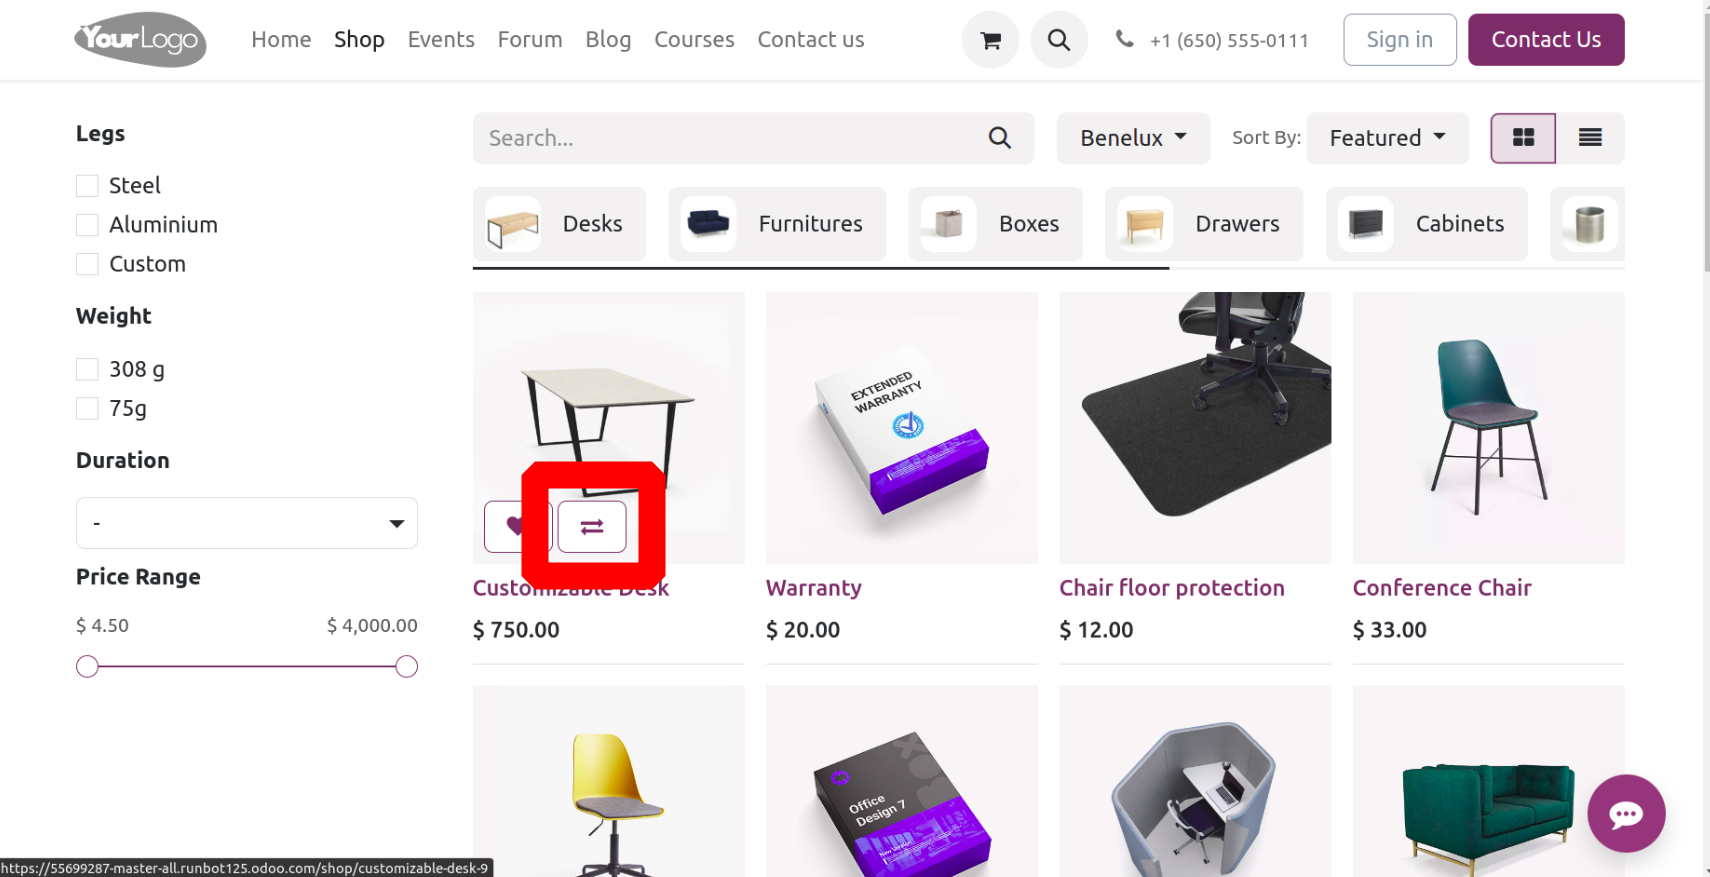Open the Benelux pricelist dropdown
The width and height of the screenshot is (1710, 877).
coord(1133,138)
